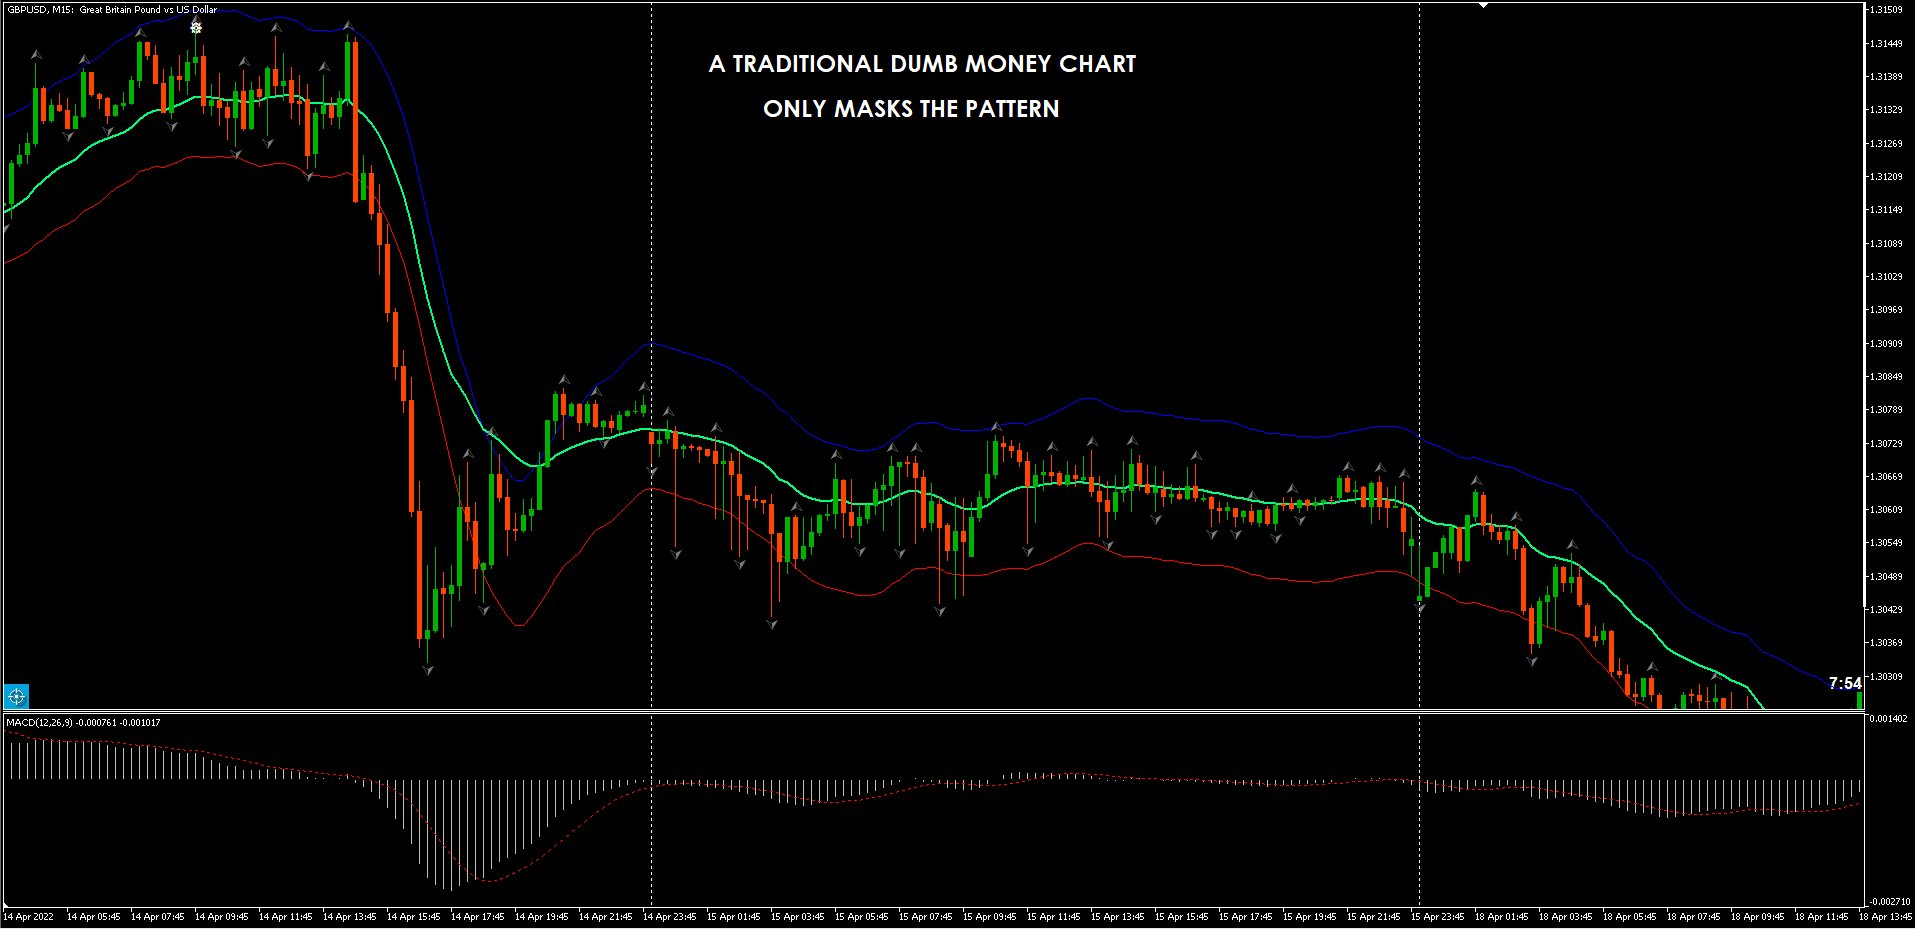Click the 14 Apr 23:45 time label

pos(669,916)
